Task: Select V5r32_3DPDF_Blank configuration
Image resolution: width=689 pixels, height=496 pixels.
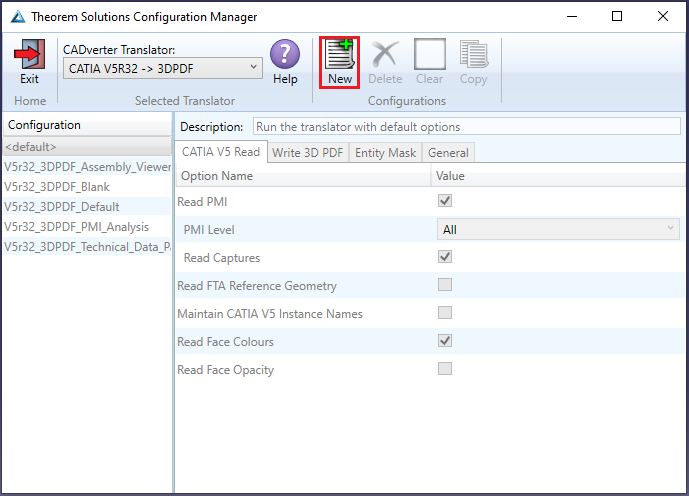Action: pos(87,187)
